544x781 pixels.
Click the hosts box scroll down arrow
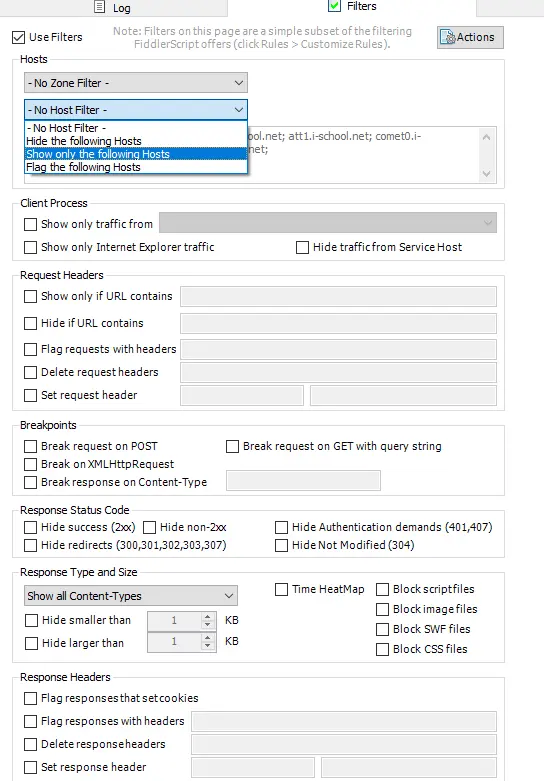point(487,173)
